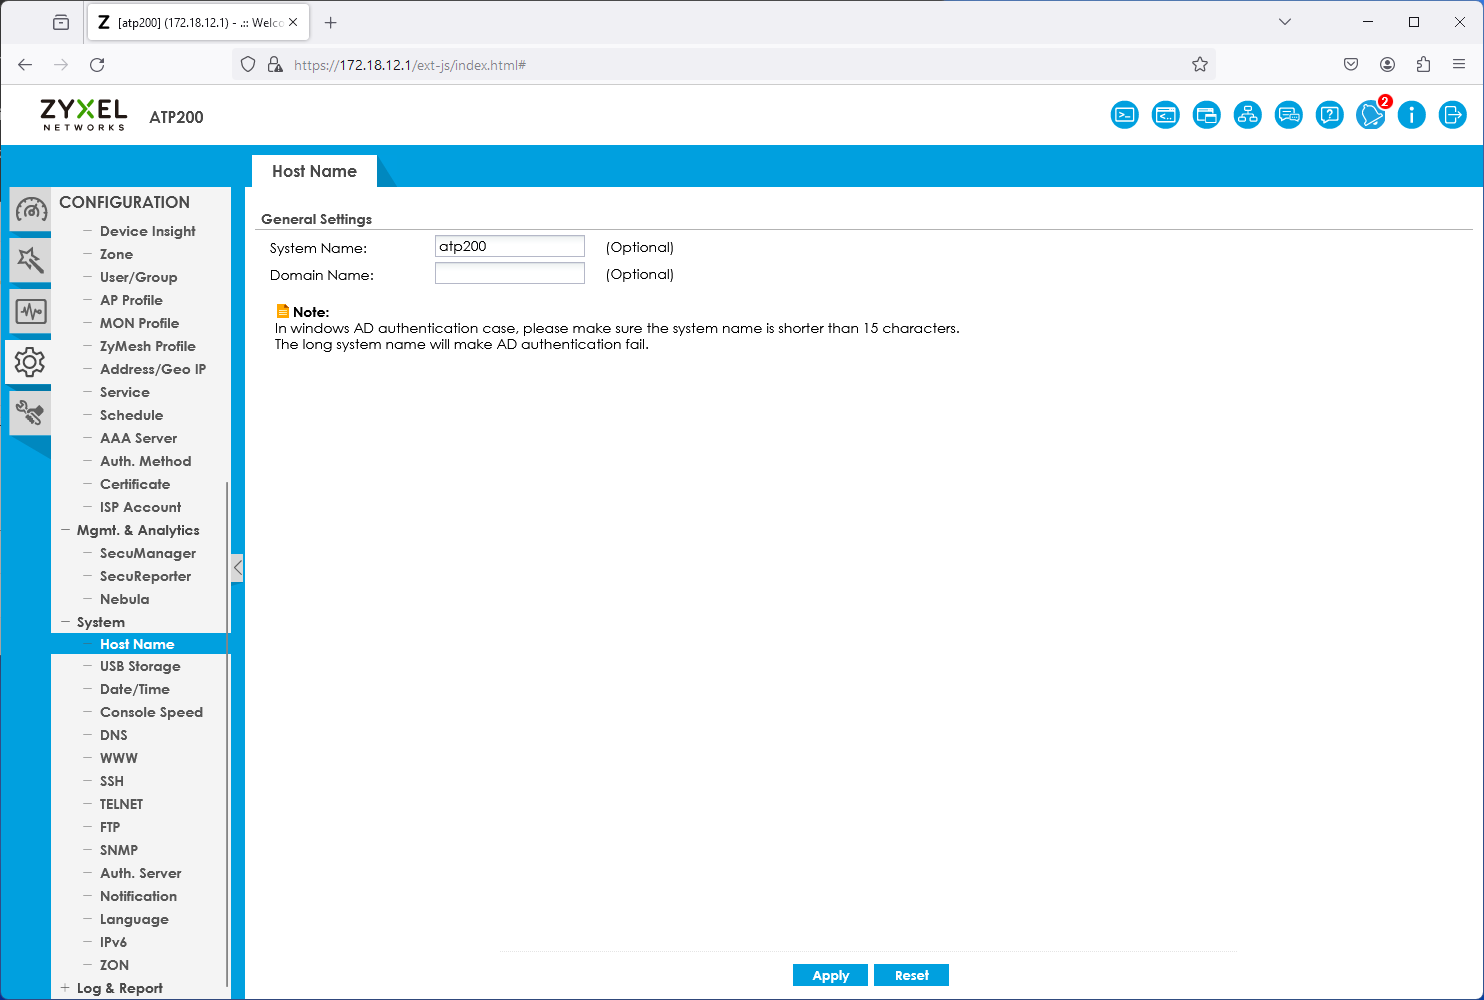
Task: Open the Pocket save icon
Action: [x=1351, y=65]
